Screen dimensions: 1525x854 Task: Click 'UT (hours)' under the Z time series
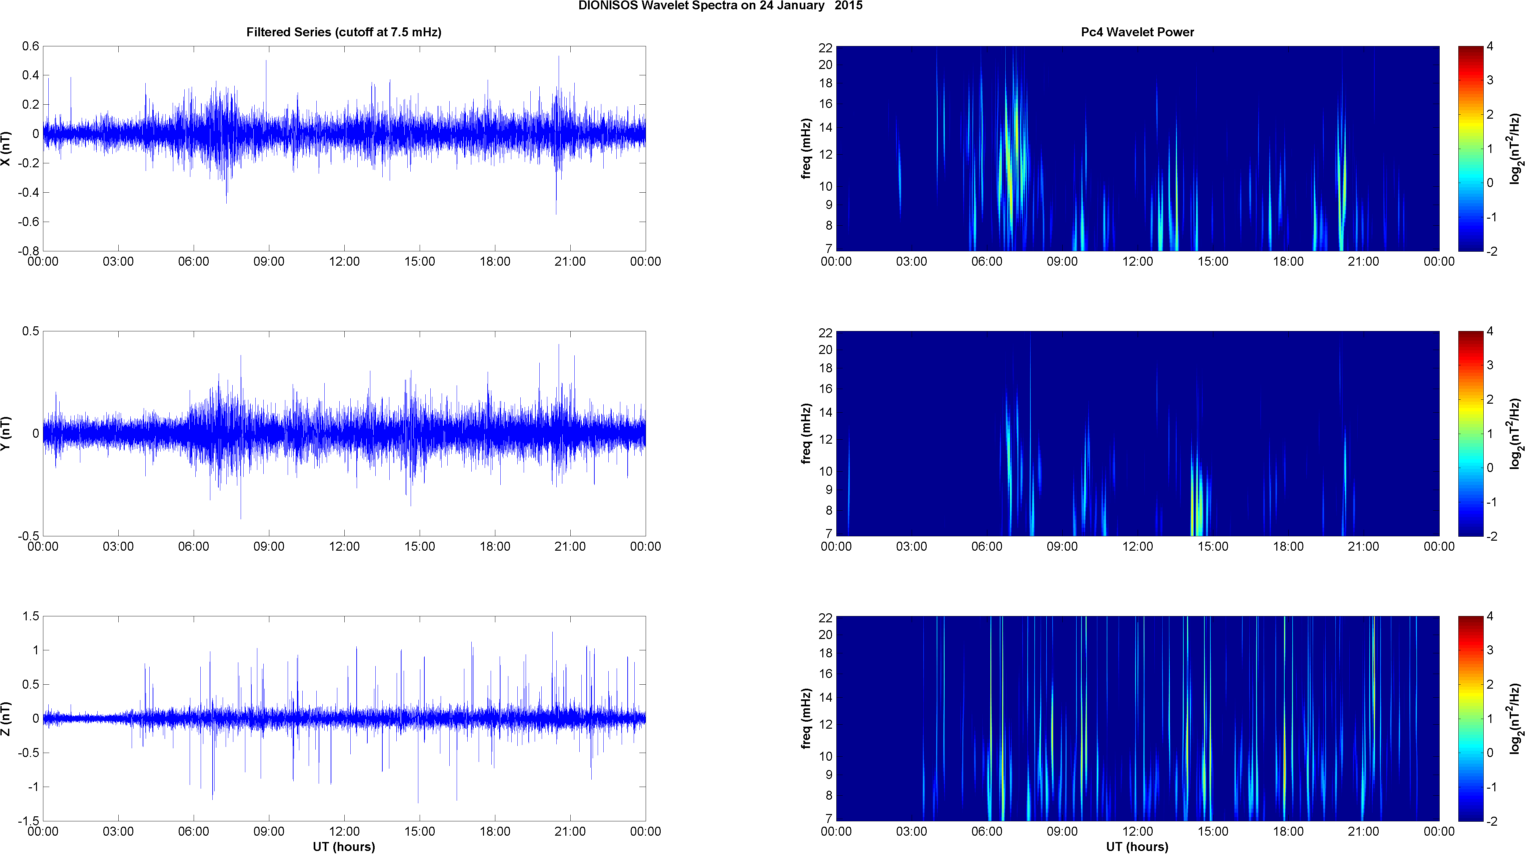pyautogui.click(x=344, y=847)
